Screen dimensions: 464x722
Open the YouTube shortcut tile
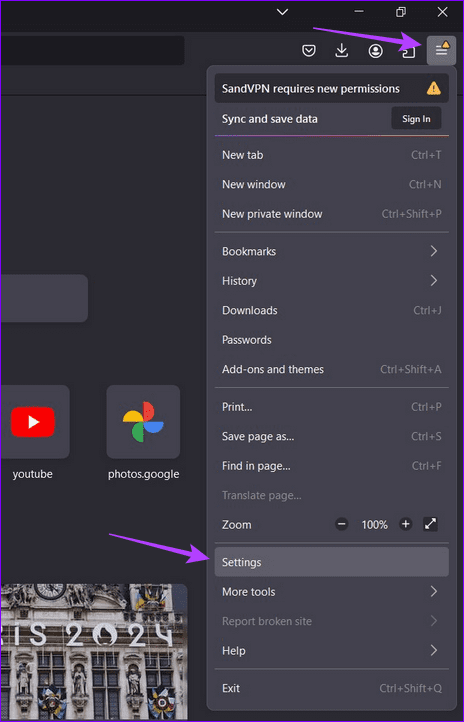click(33, 422)
